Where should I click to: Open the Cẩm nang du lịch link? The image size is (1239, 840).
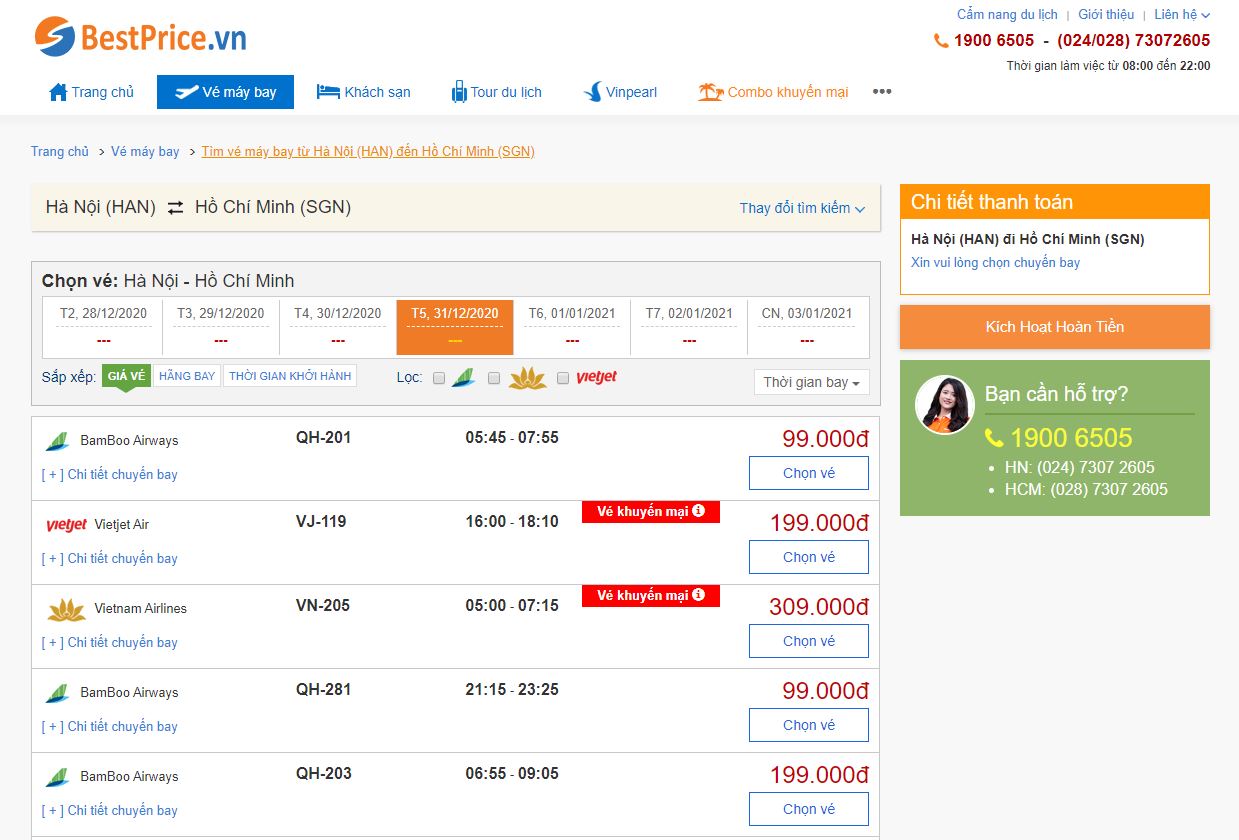click(1007, 14)
